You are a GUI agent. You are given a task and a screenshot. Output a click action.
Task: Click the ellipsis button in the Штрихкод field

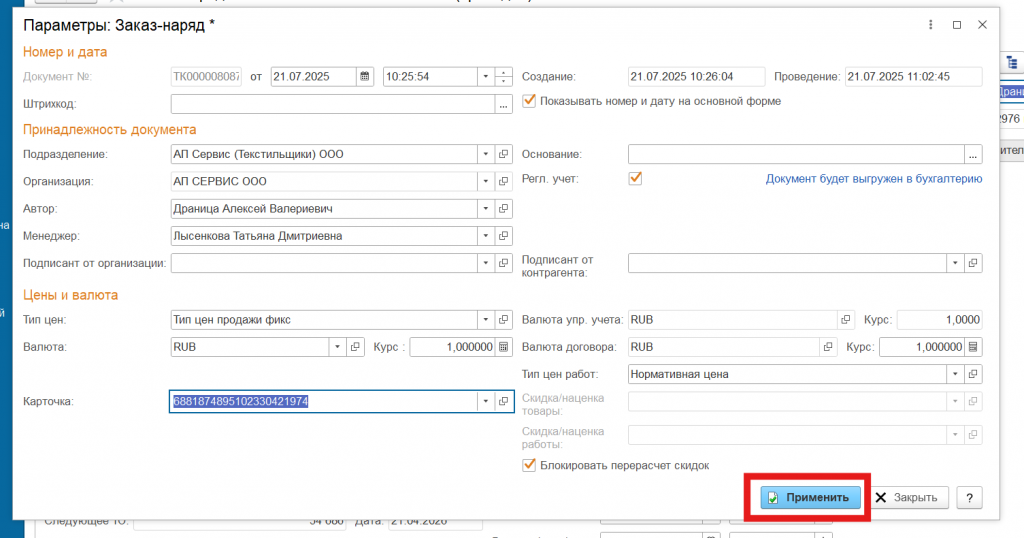click(503, 104)
